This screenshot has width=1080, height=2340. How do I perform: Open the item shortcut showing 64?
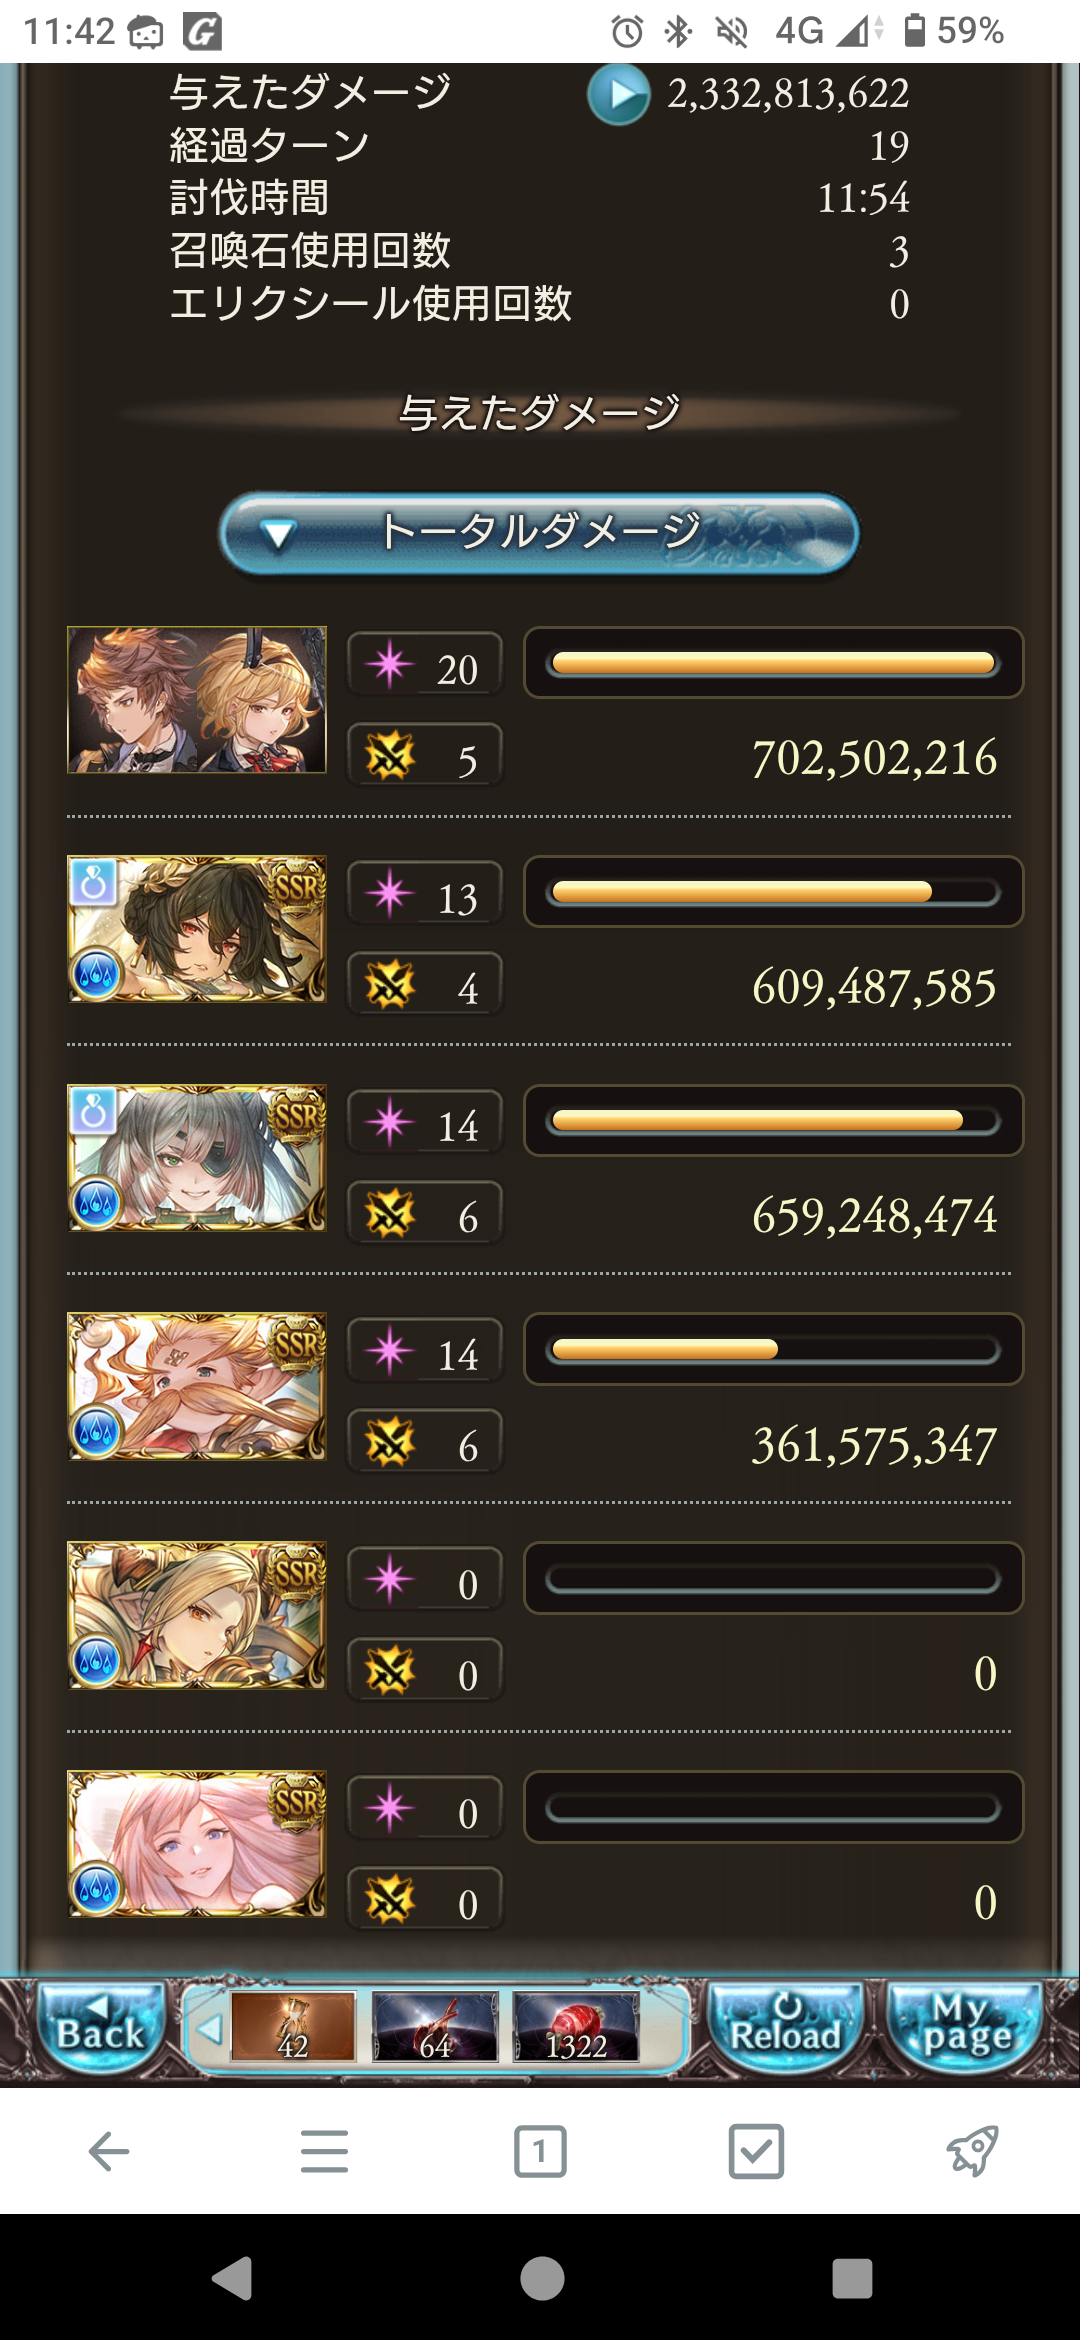click(435, 2027)
